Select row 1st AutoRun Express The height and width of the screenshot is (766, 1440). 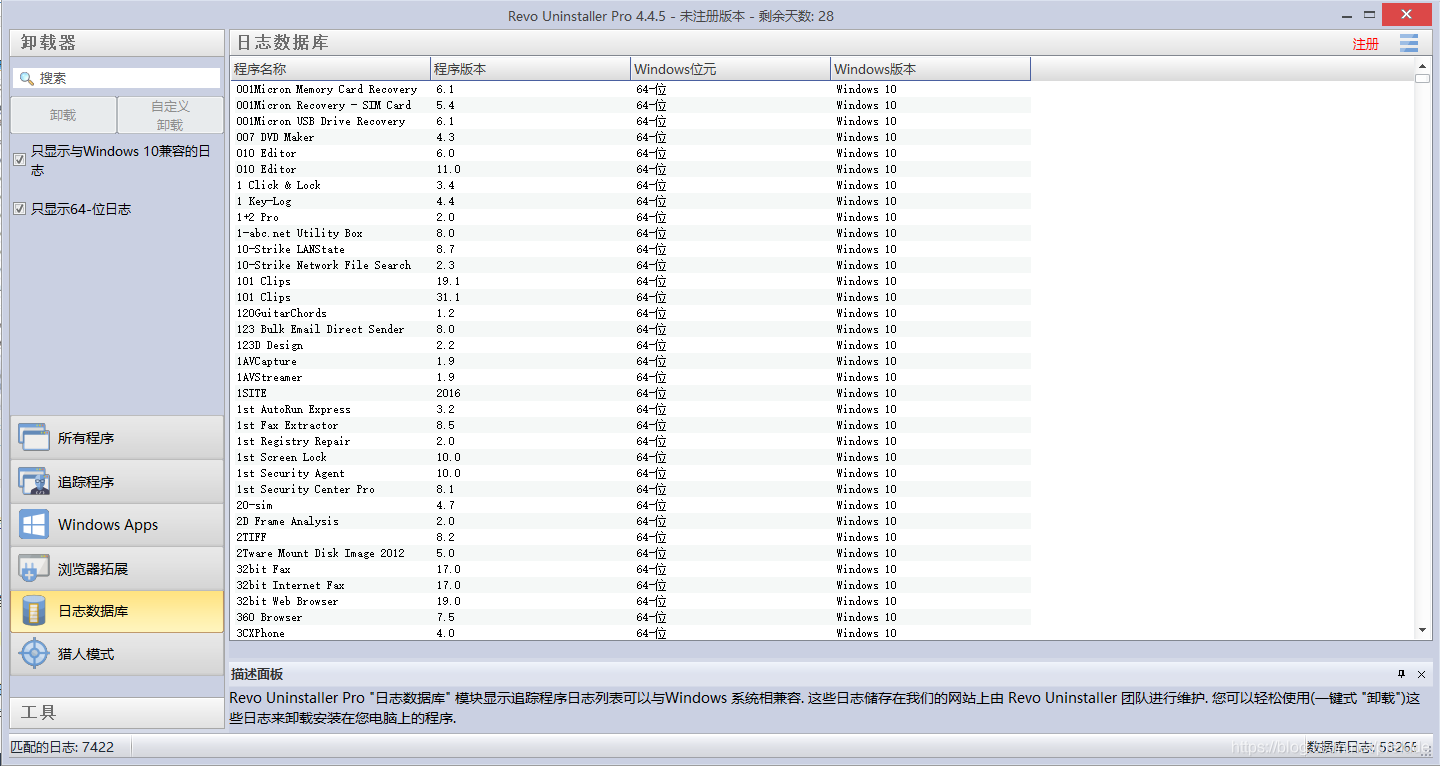click(630, 409)
